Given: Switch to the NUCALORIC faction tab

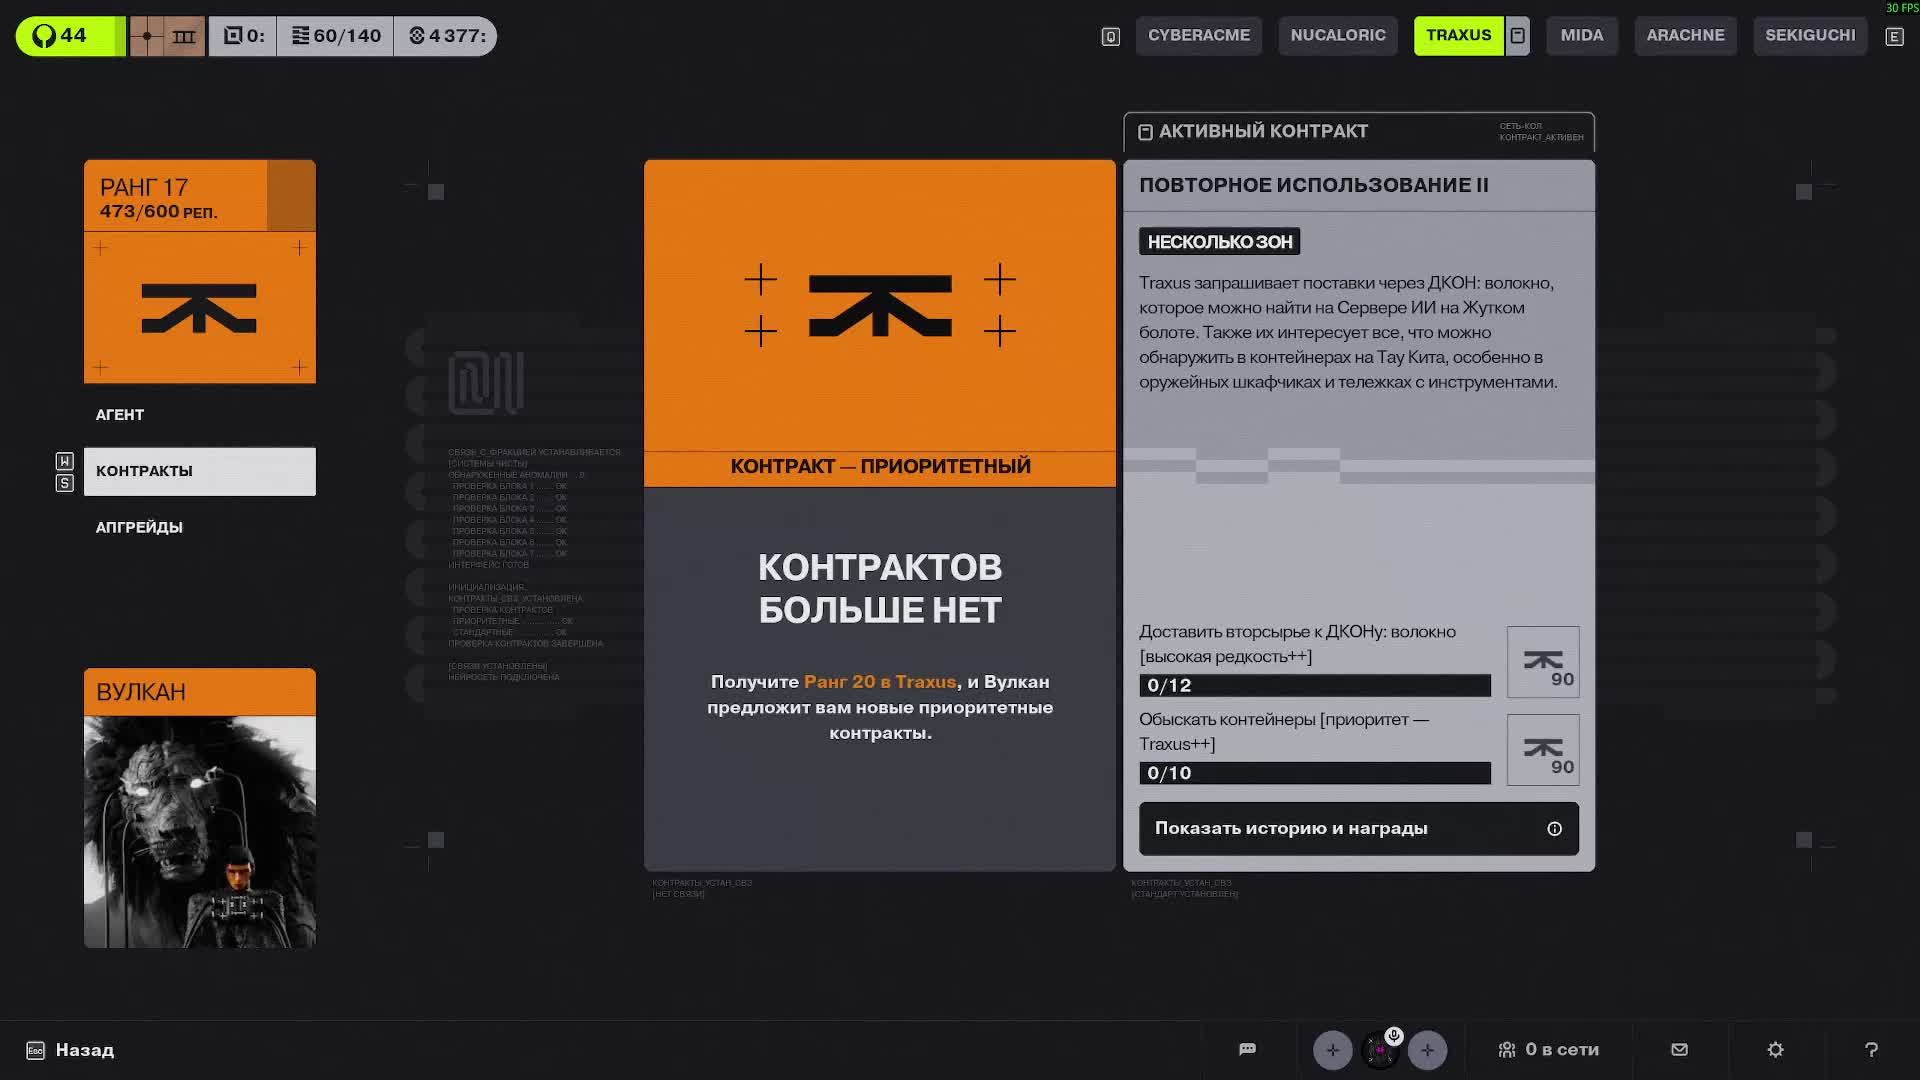Looking at the screenshot, I should click(x=1337, y=36).
